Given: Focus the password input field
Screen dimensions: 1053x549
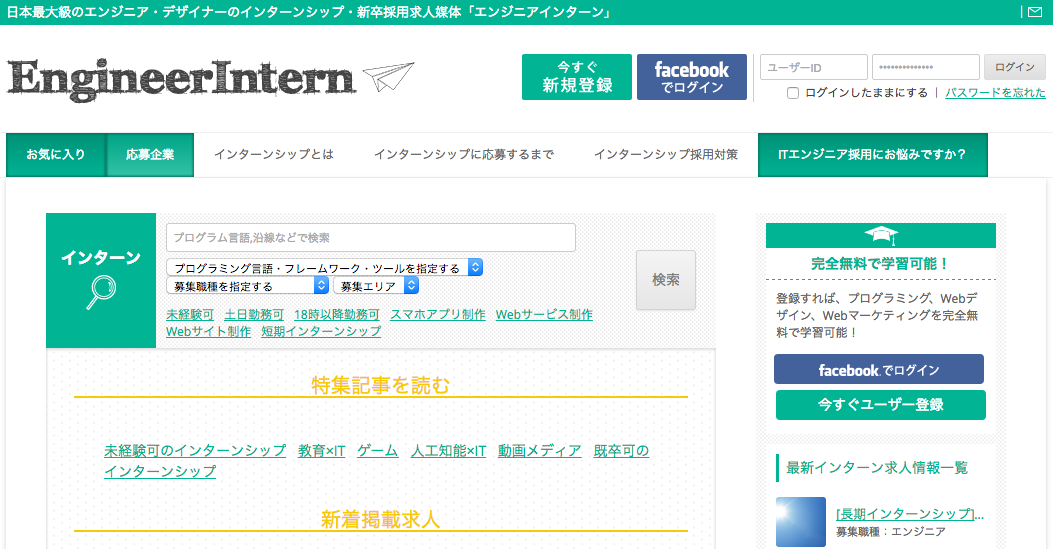Looking at the screenshot, I should (925, 67).
